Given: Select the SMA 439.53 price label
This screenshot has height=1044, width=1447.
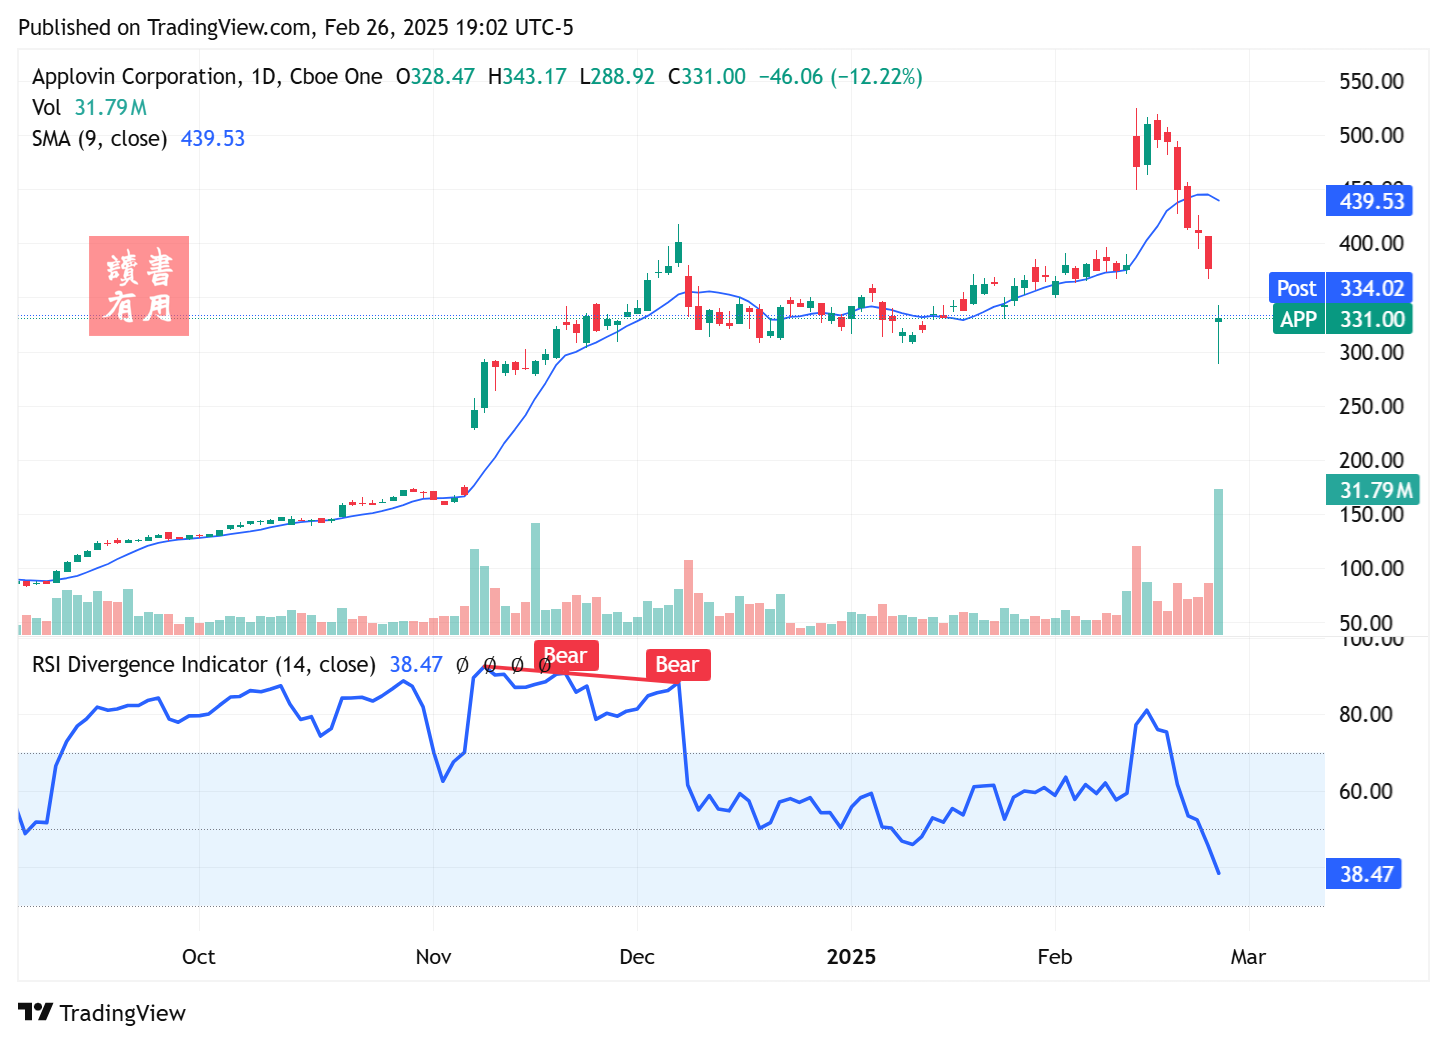Looking at the screenshot, I should coord(1370,200).
